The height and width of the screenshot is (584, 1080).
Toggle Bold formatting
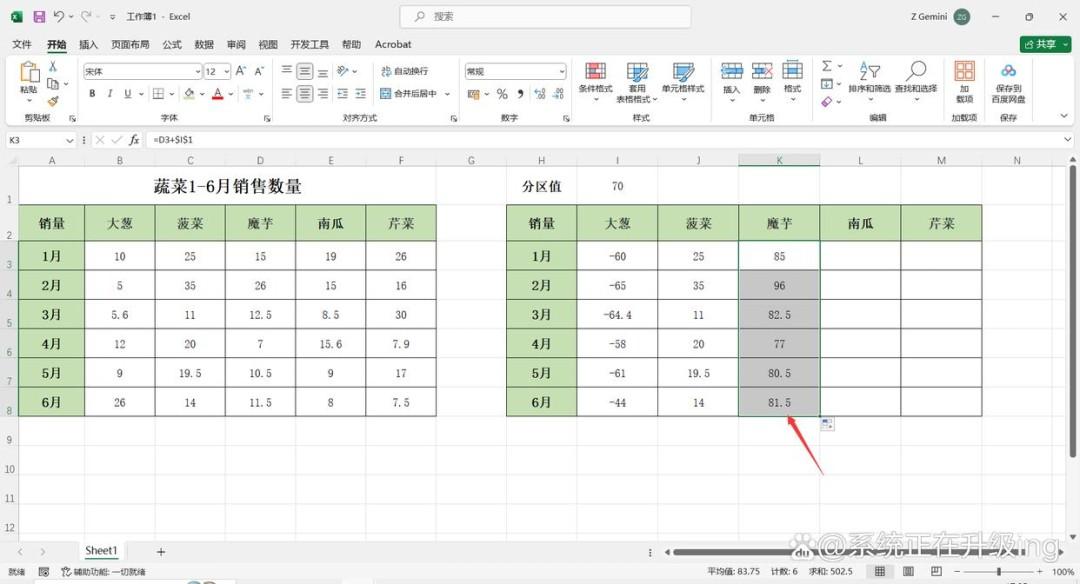coord(92,94)
